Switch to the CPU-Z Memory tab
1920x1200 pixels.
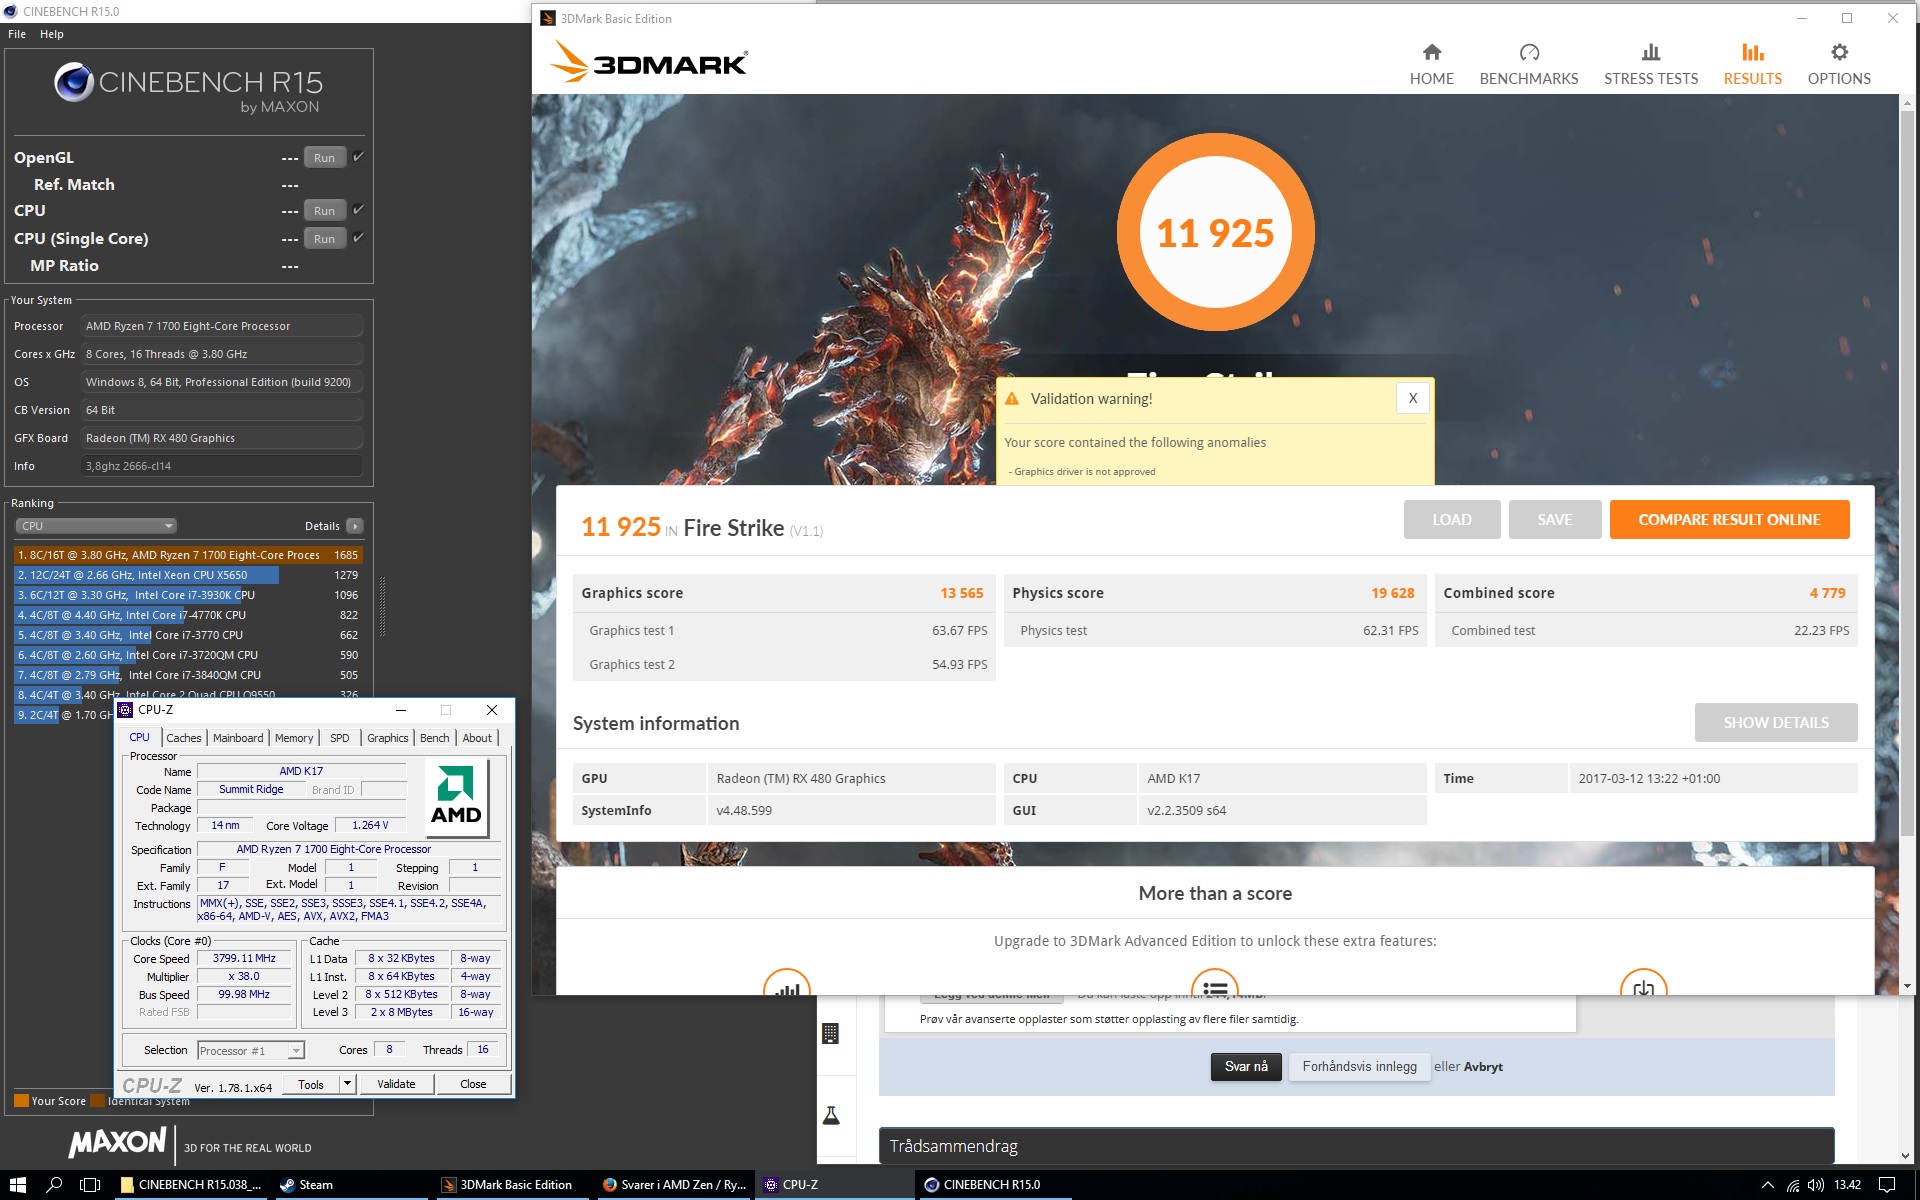294,738
